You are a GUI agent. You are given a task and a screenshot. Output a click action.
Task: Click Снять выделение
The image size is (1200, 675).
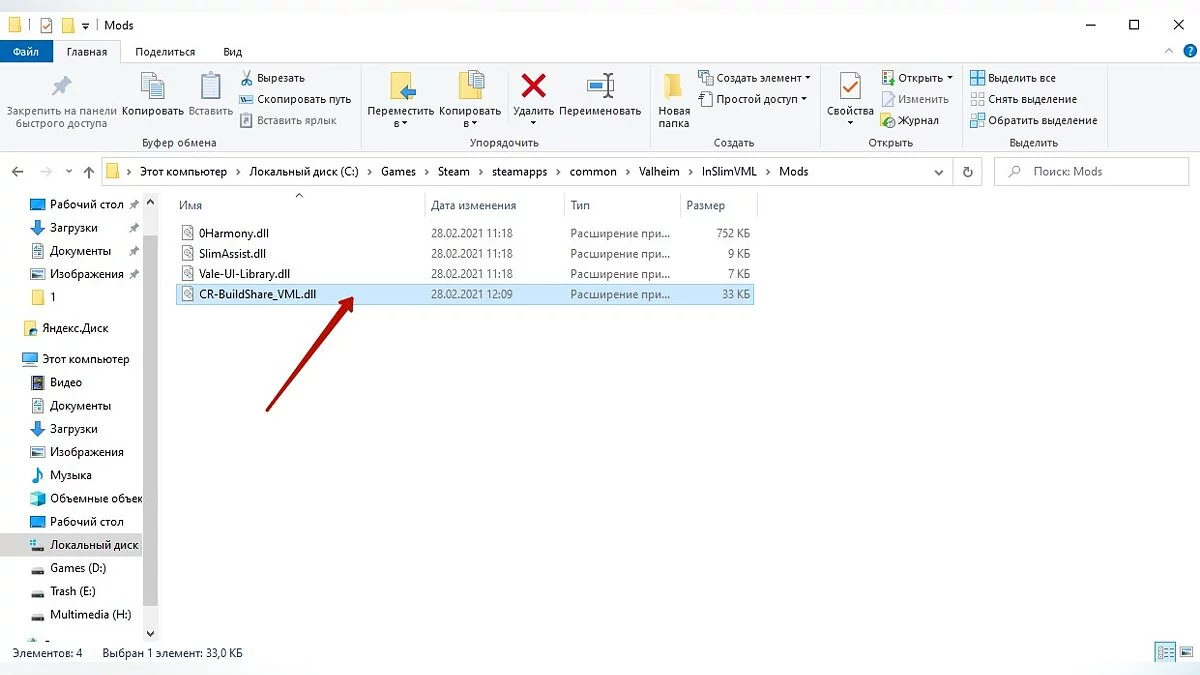point(1023,99)
